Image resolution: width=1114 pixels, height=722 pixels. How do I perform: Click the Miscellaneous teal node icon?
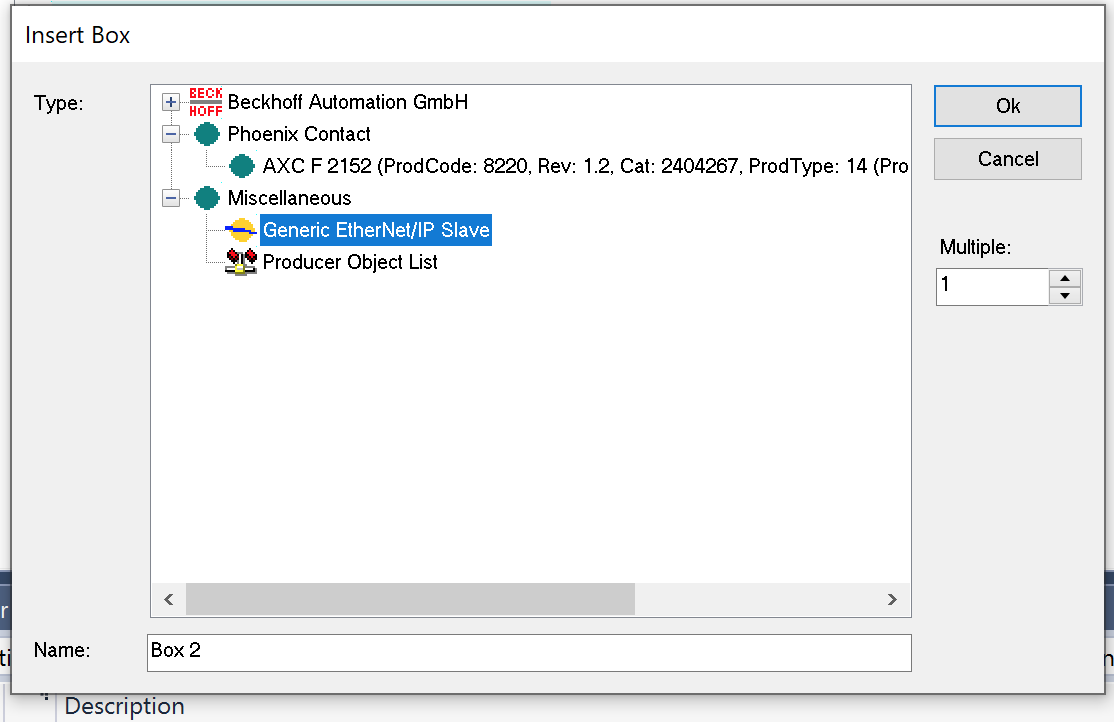pos(207,198)
